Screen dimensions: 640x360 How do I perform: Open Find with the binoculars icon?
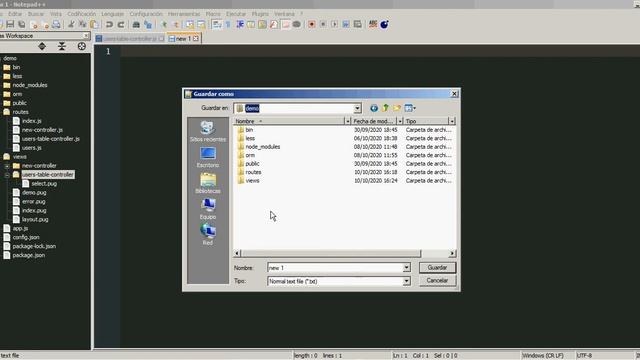136,24
